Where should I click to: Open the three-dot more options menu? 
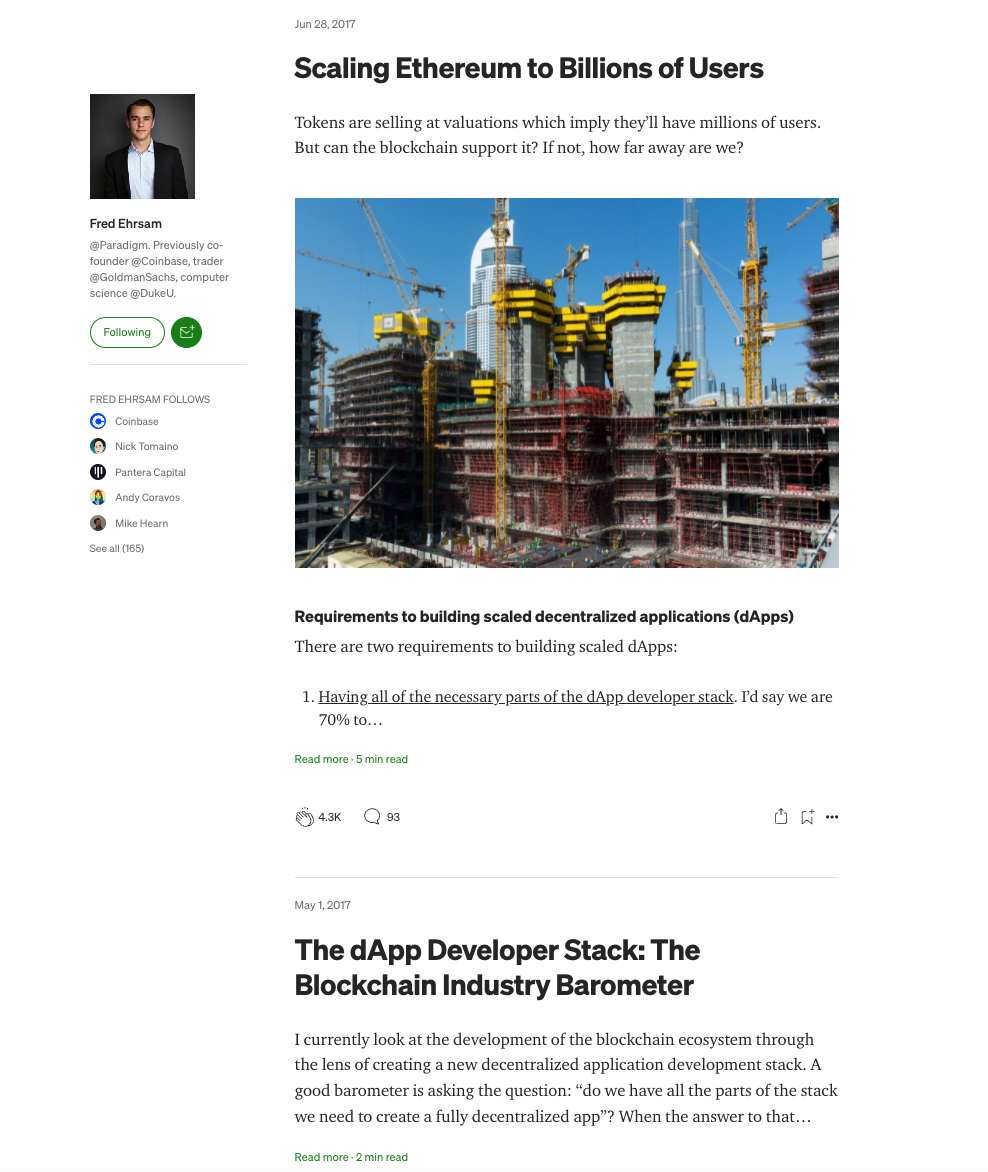point(832,817)
